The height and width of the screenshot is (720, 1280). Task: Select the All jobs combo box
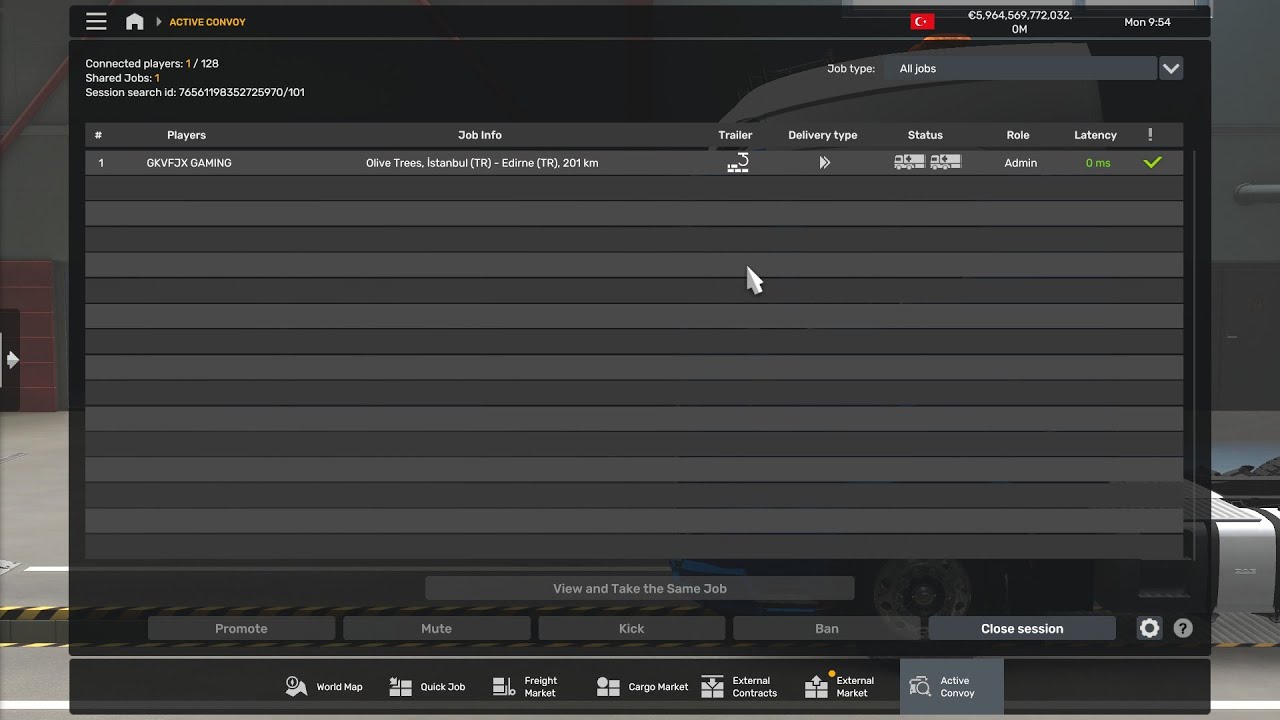pos(1020,68)
